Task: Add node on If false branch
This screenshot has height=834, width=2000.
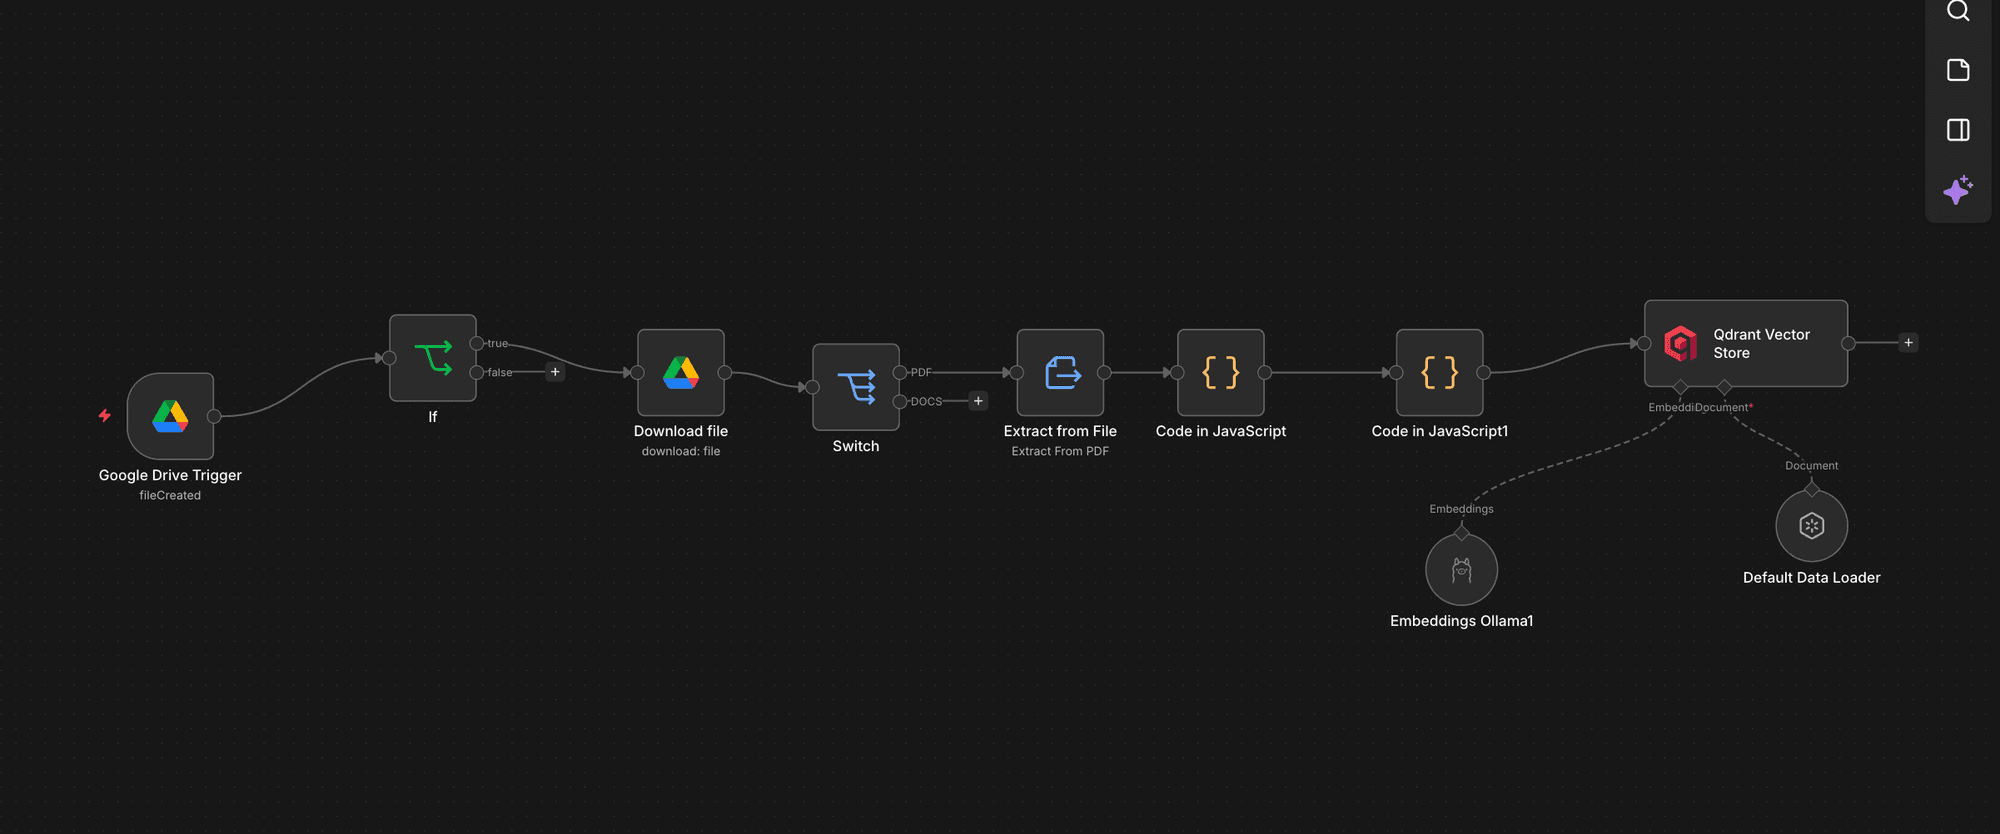Action: [x=555, y=372]
